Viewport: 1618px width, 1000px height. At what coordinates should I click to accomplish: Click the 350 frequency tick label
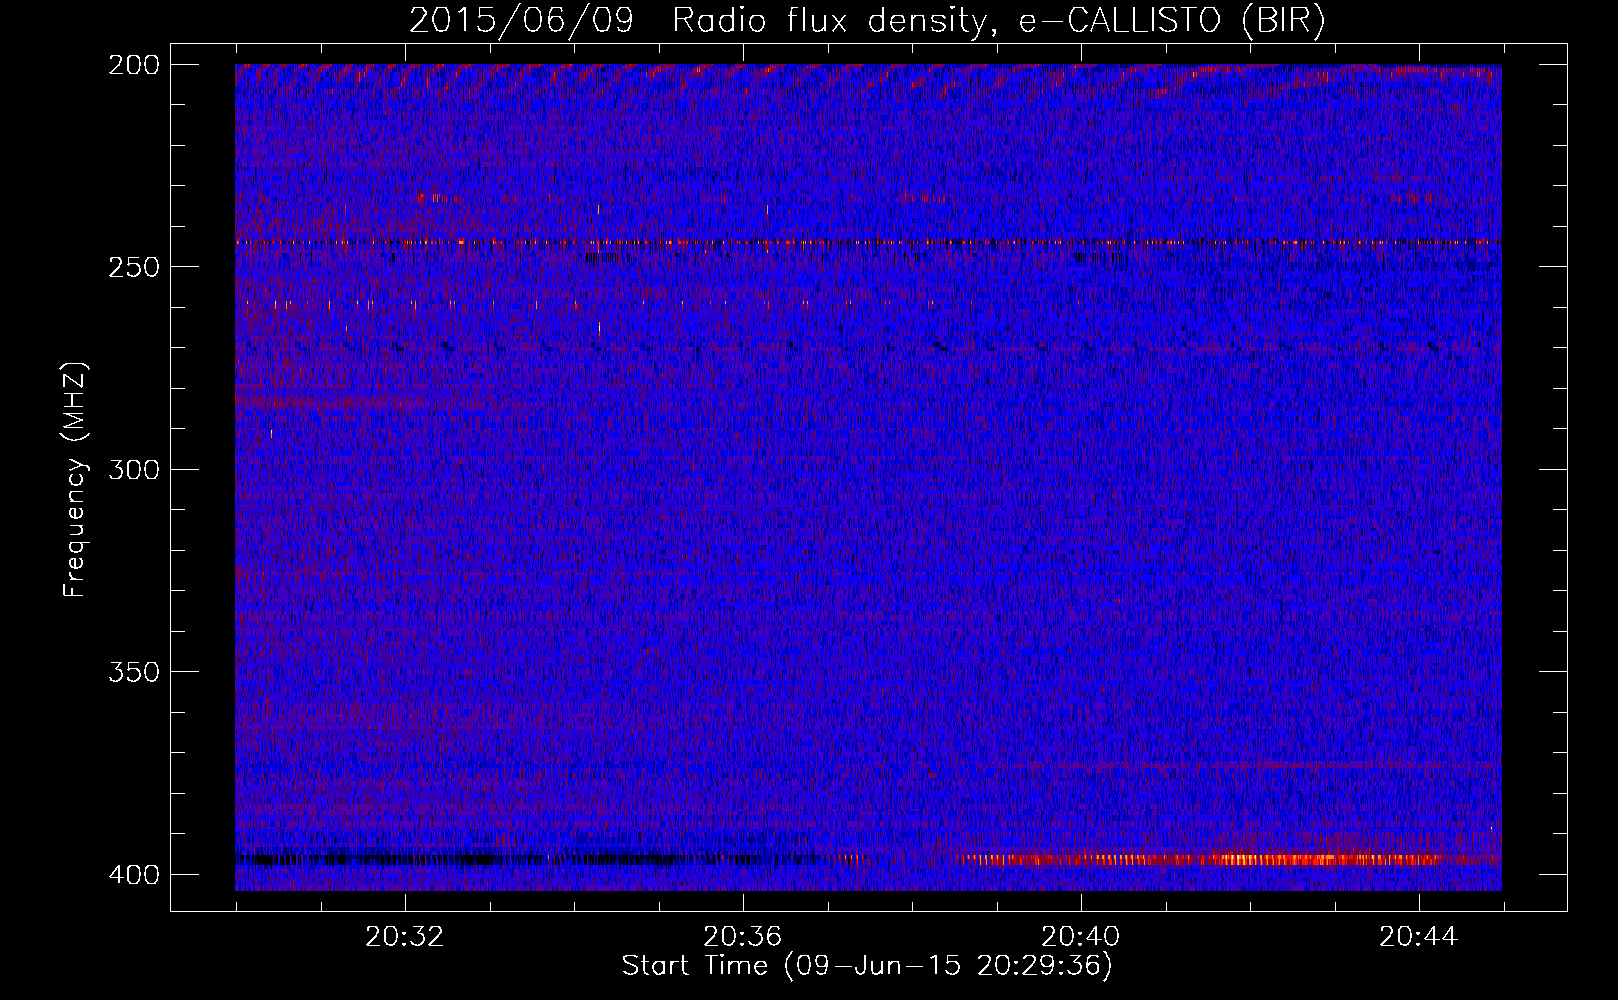[x=133, y=672]
